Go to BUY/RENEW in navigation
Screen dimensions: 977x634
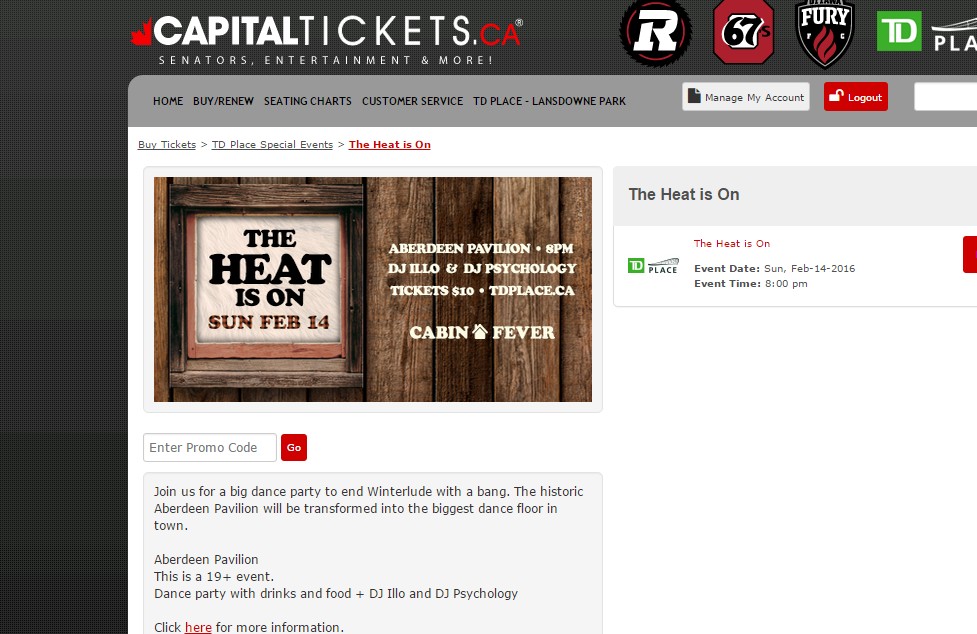tap(223, 101)
